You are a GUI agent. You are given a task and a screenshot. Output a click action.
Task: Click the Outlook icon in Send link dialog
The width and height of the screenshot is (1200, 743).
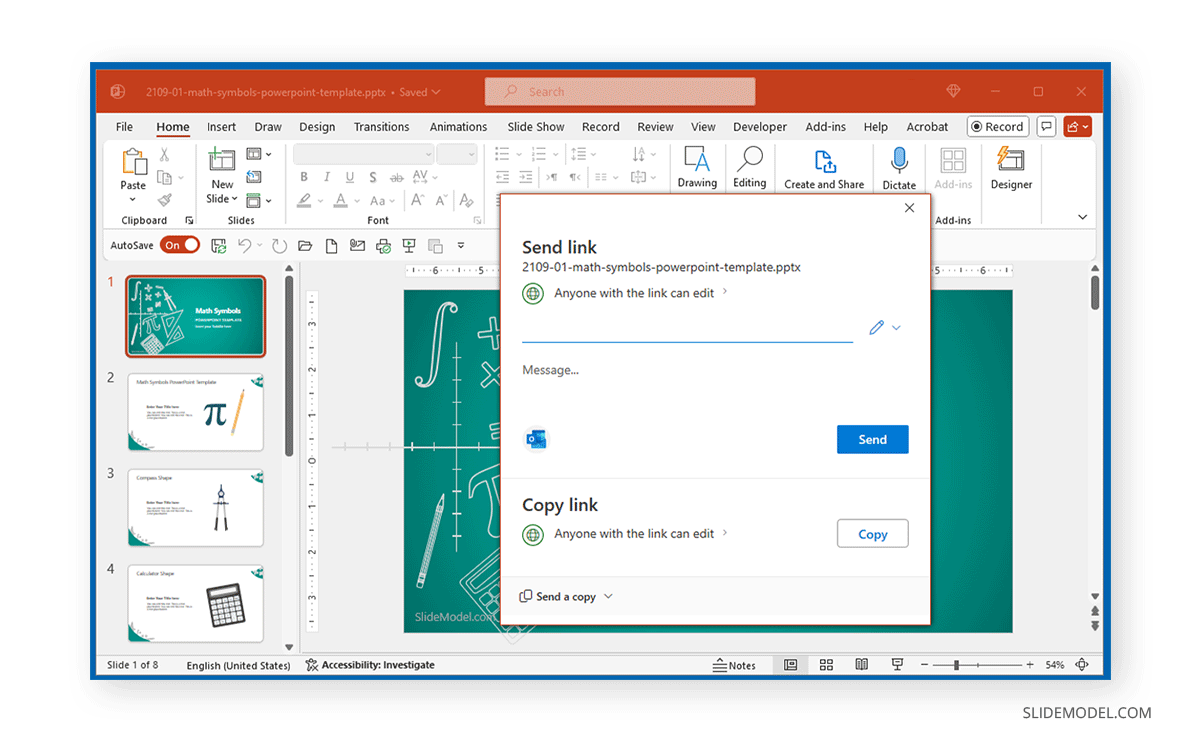click(x=535, y=439)
